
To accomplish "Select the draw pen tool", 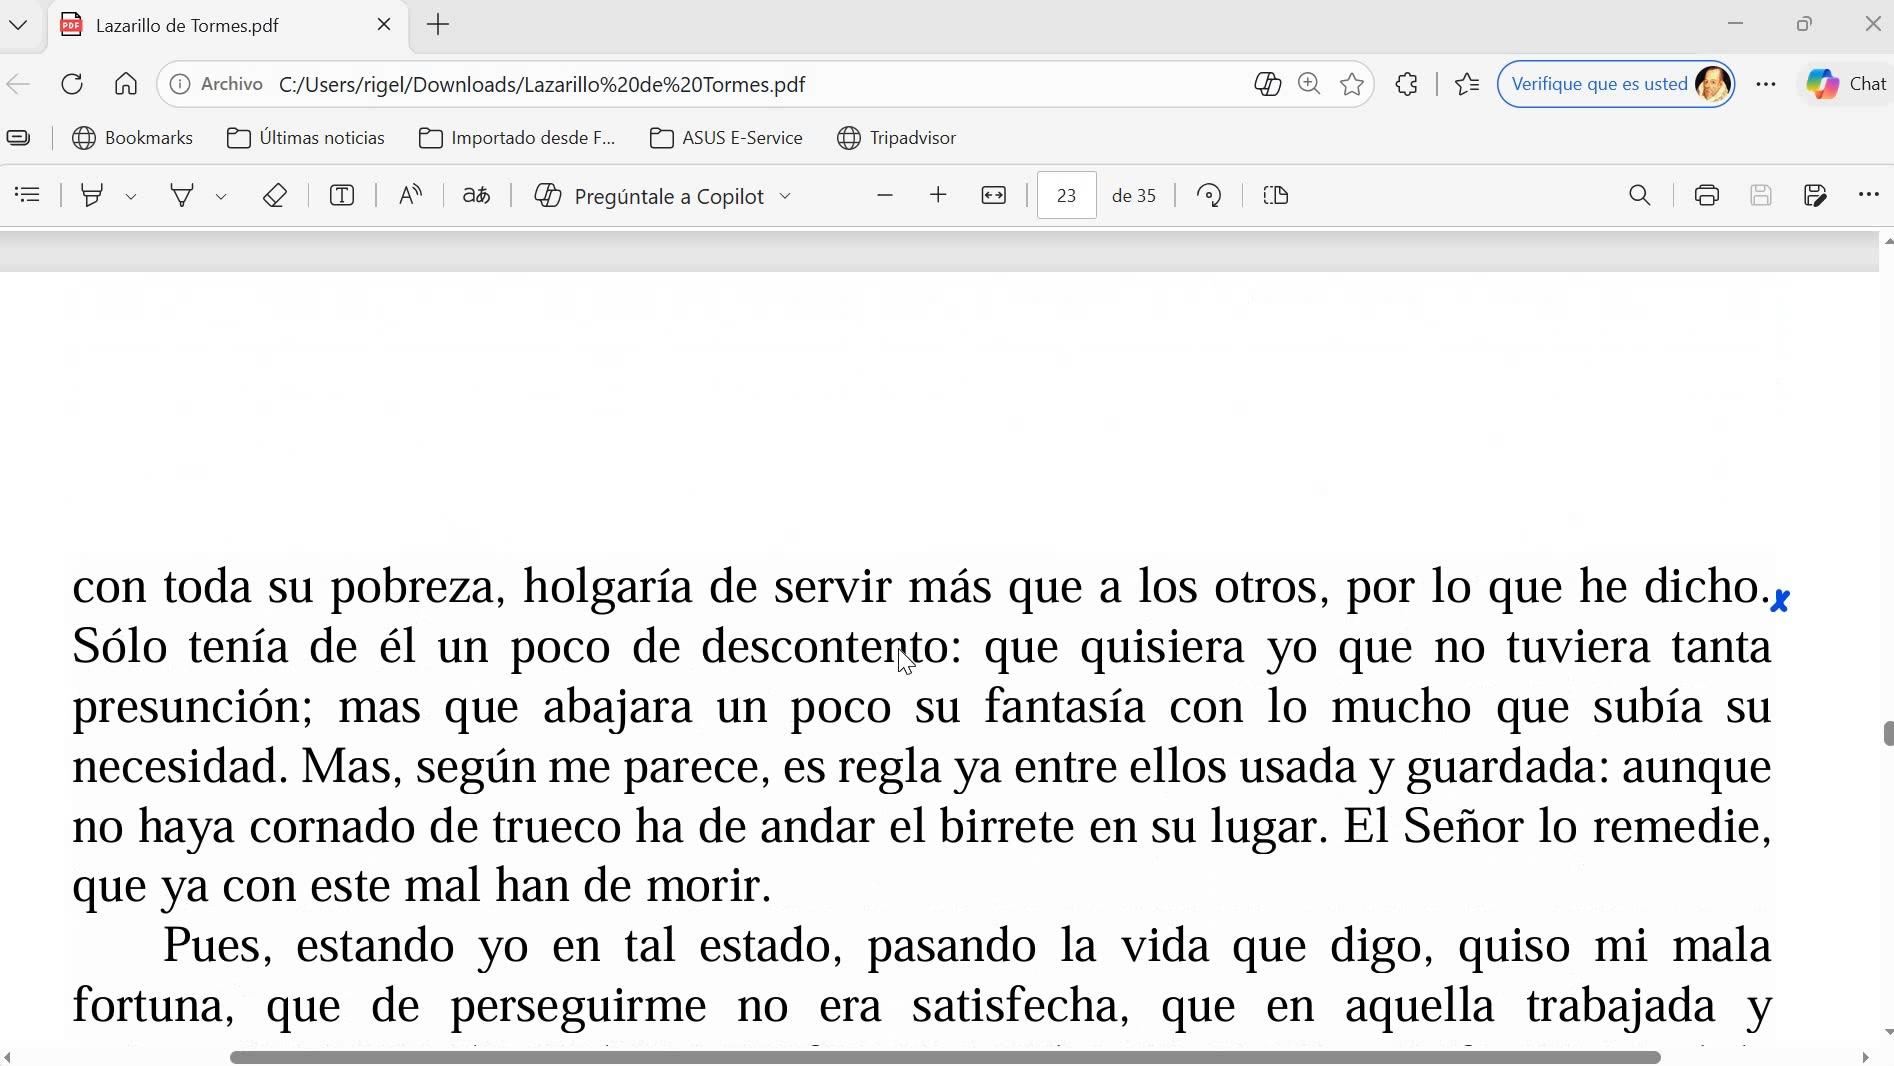I will pos(182,195).
